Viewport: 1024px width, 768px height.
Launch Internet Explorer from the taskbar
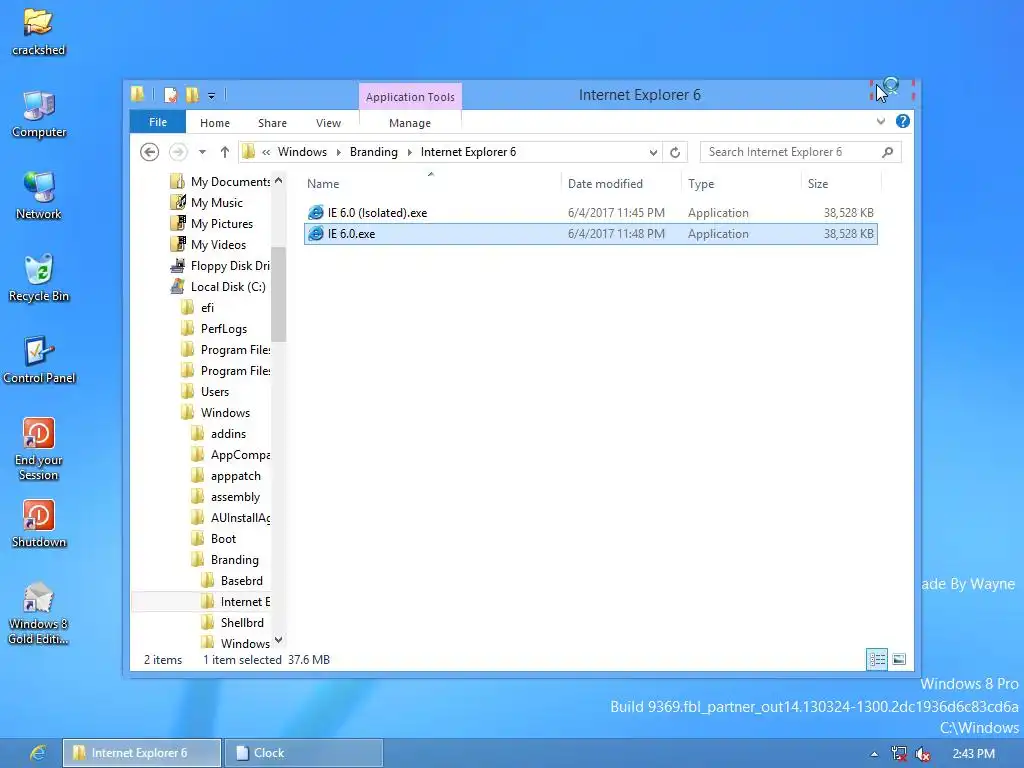pos(38,753)
